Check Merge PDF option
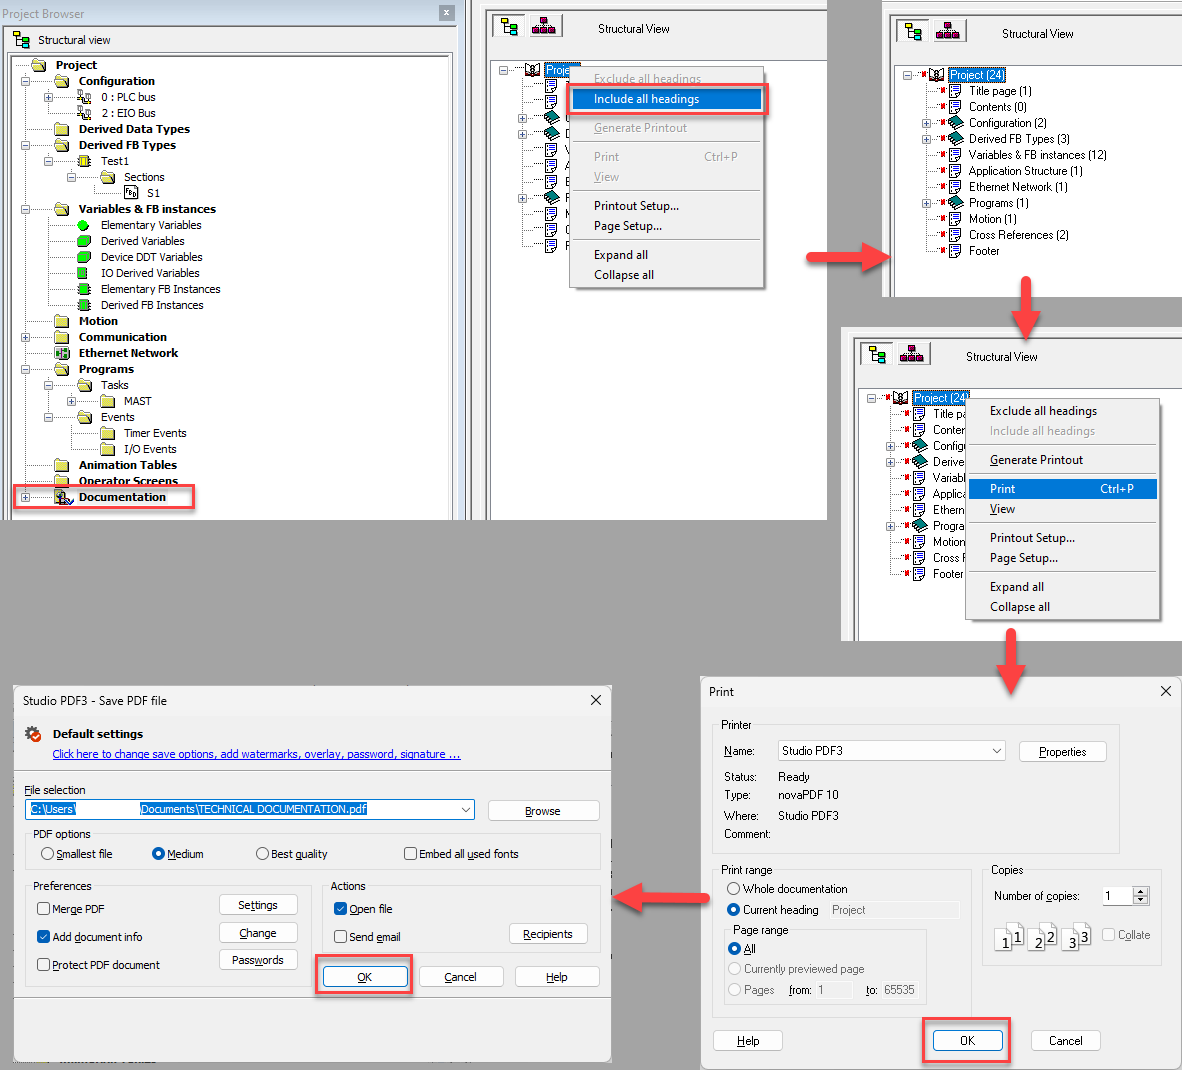The height and width of the screenshot is (1070, 1182). coord(44,909)
